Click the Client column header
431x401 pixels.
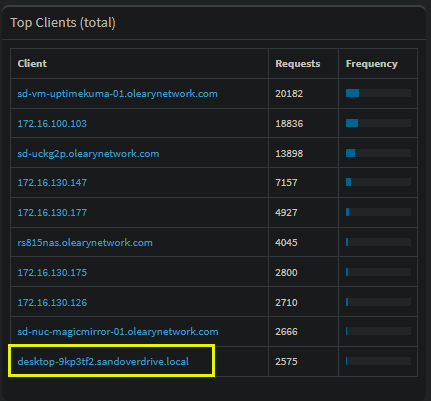32,64
